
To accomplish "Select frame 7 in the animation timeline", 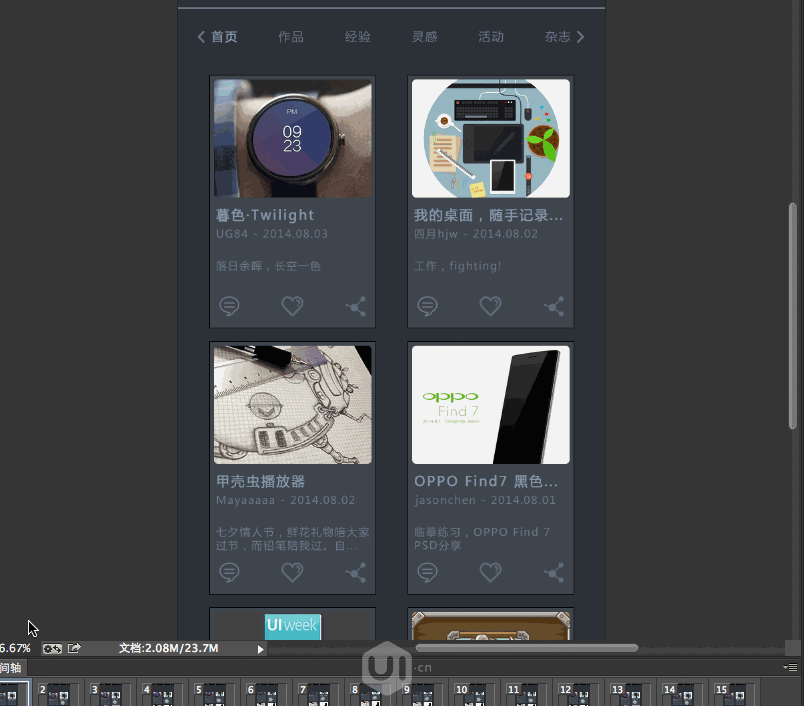I will [317, 691].
